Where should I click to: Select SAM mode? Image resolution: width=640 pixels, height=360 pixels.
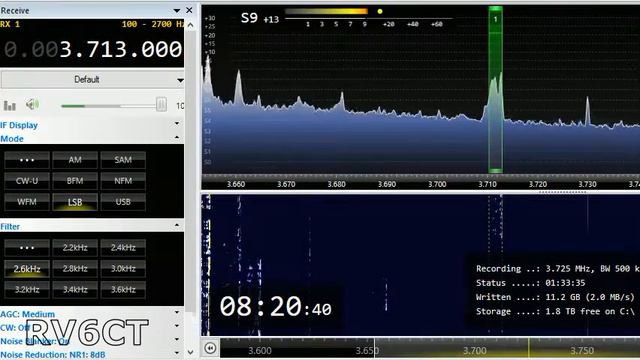coord(123,160)
